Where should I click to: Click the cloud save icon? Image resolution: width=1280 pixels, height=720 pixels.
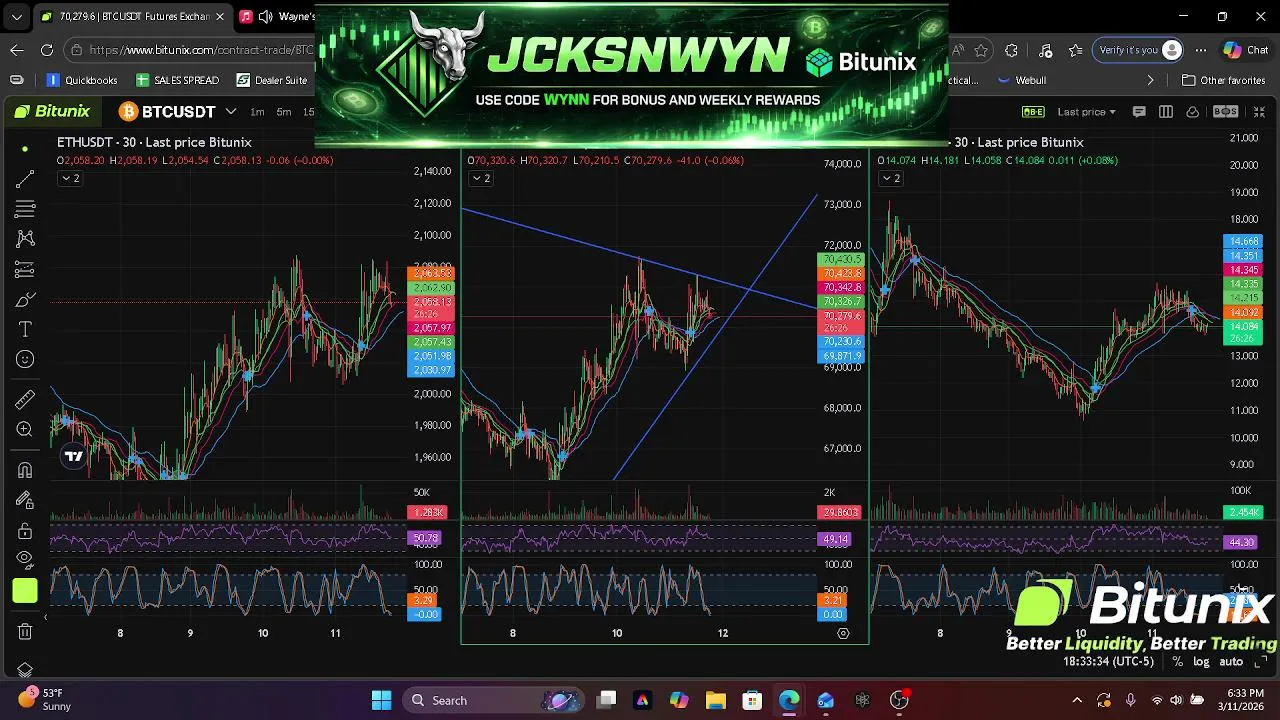[x=1193, y=112]
